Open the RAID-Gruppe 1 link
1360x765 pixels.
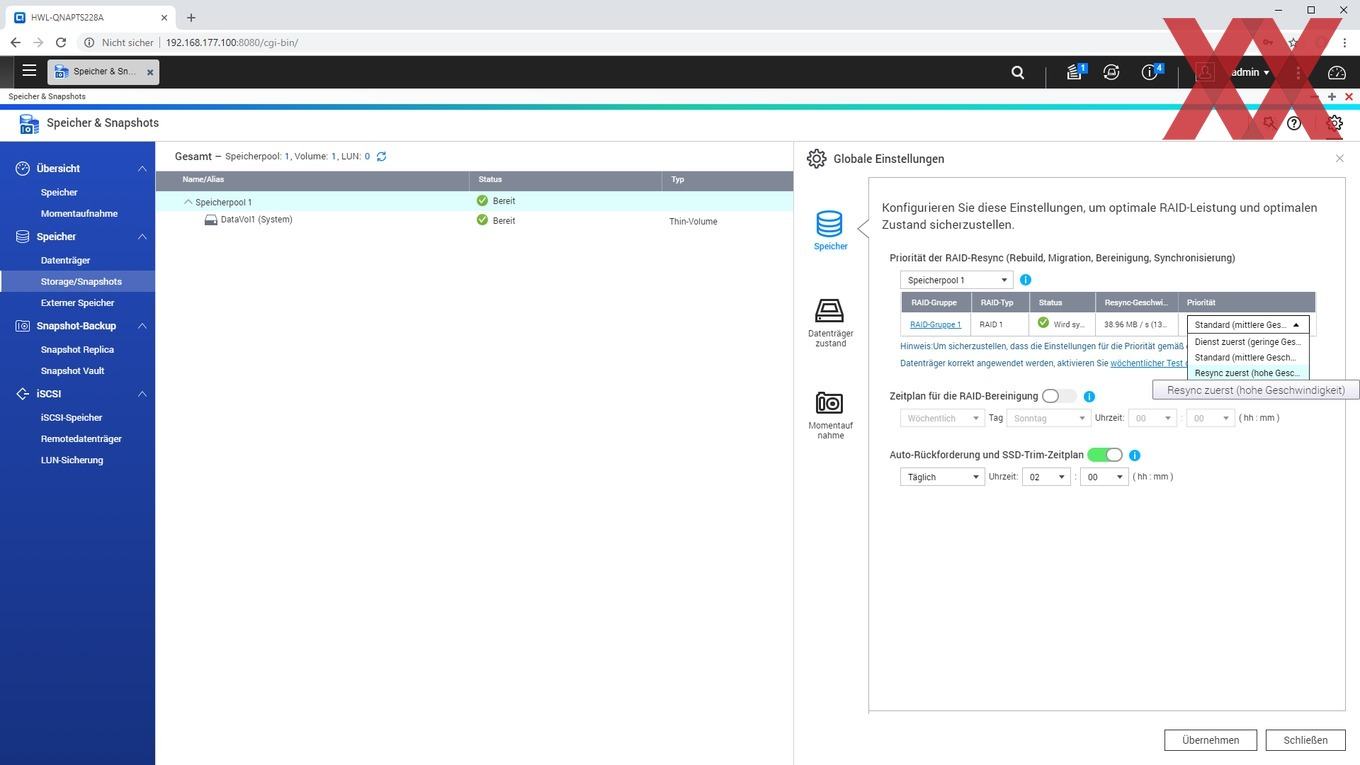coord(935,325)
